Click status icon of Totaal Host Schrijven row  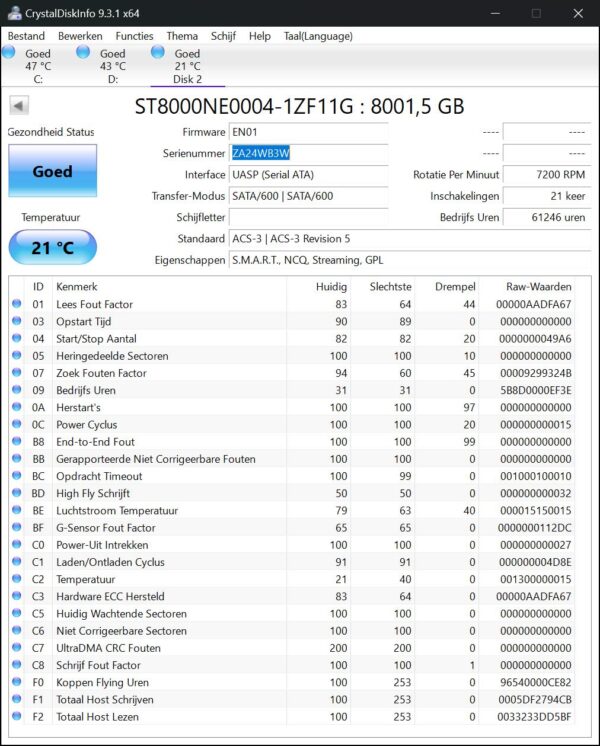tap(17, 698)
